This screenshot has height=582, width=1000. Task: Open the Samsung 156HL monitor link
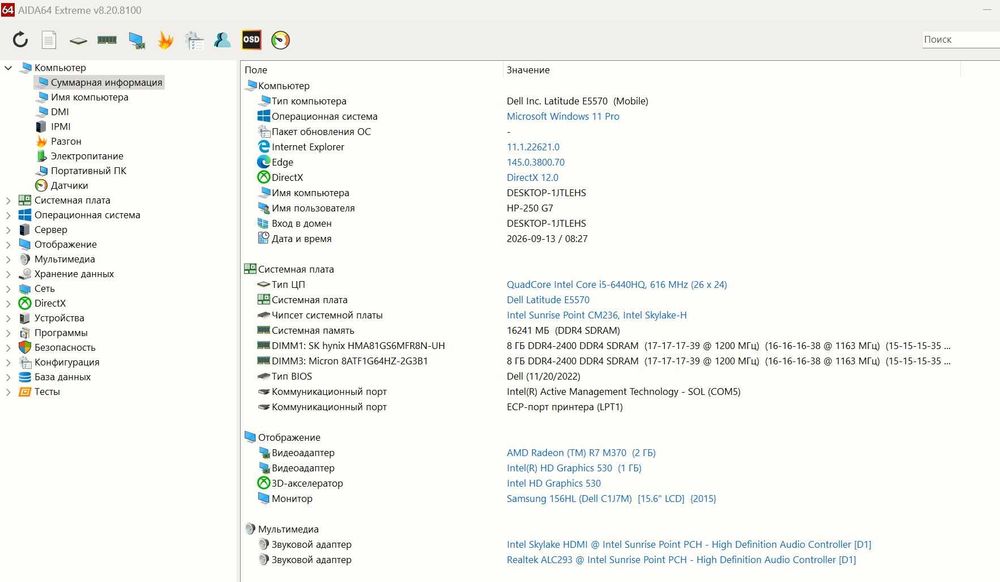[x=611, y=498]
